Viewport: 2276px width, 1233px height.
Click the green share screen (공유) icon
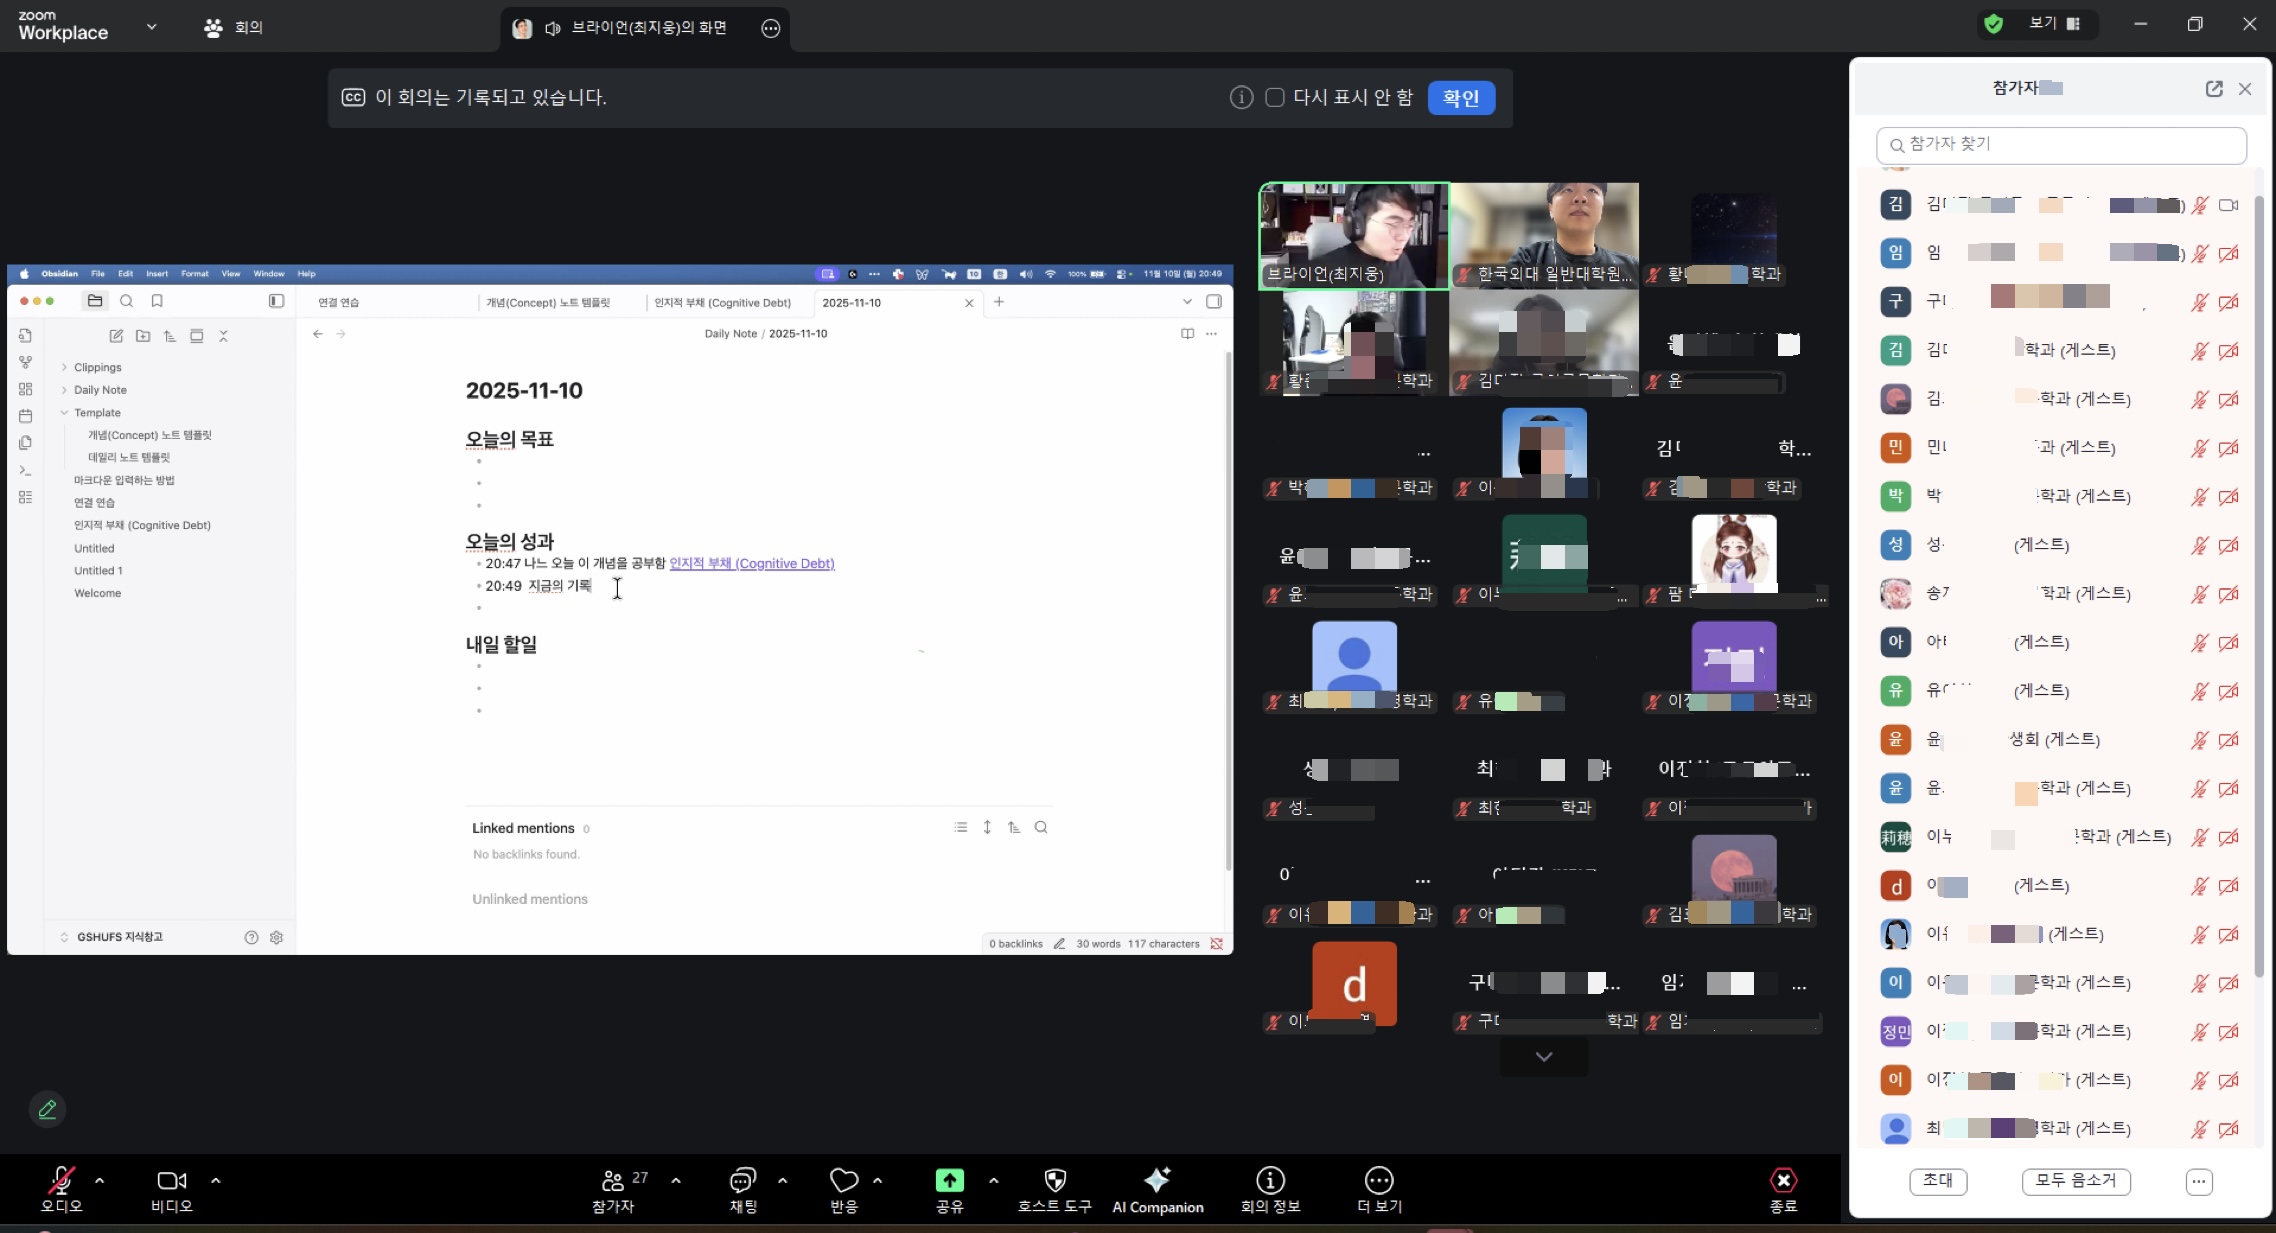[x=949, y=1181]
